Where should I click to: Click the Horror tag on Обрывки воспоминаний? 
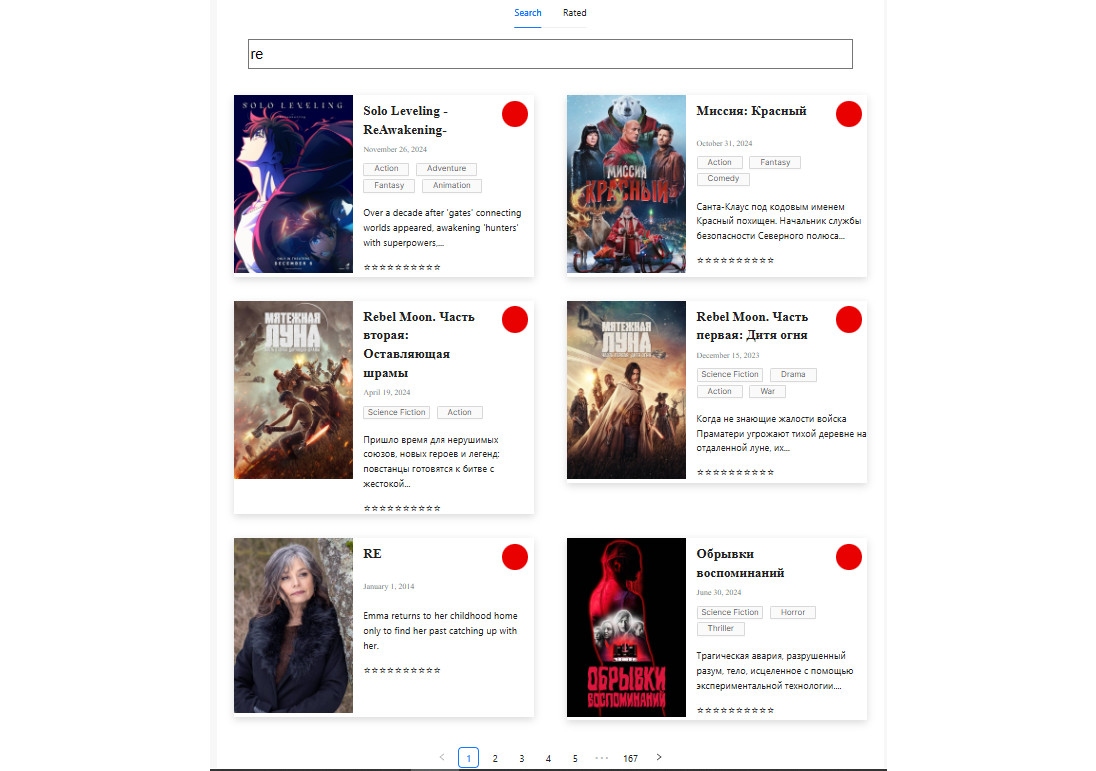pos(793,612)
